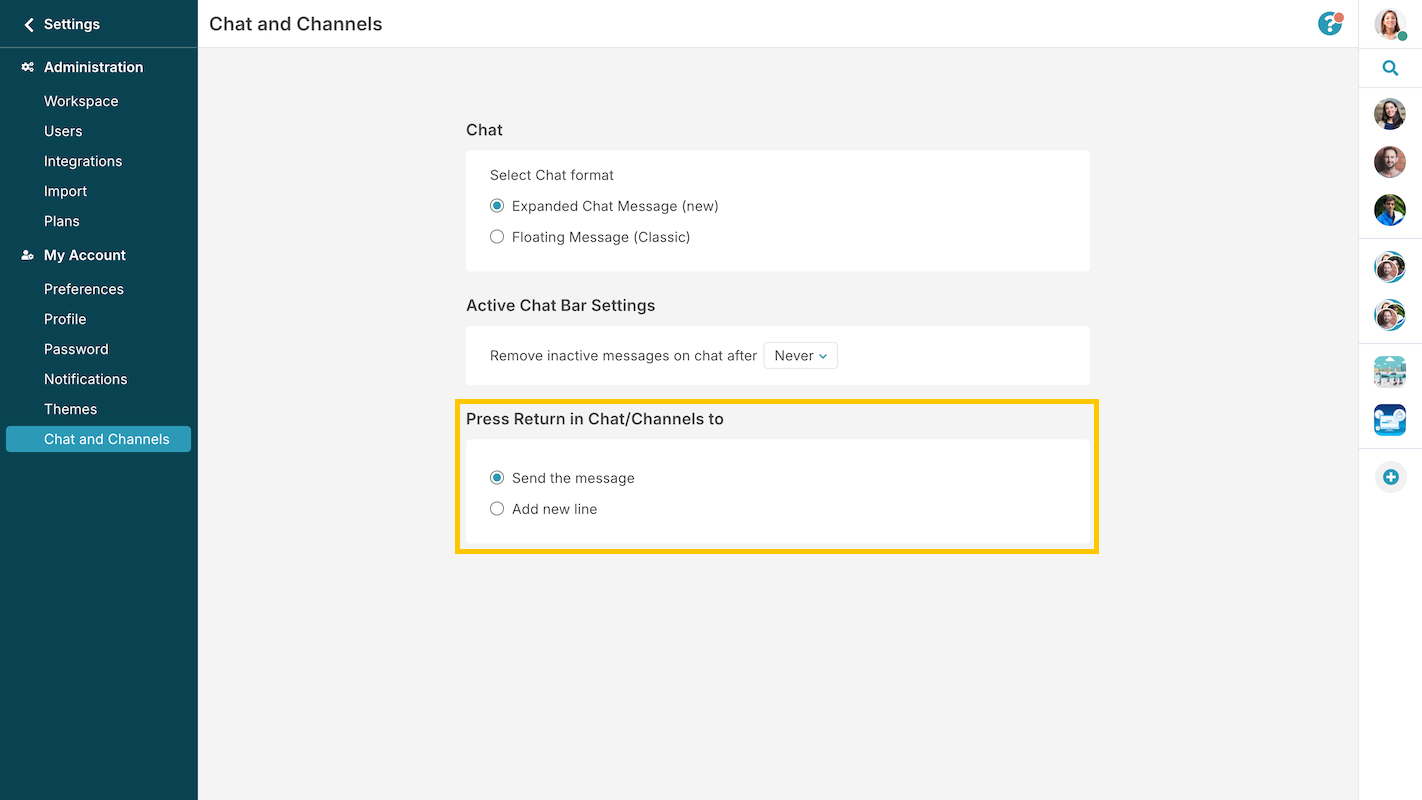The height and width of the screenshot is (800, 1422).
Task: Open your profile avatar with green status
Action: [x=1390, y=24]
